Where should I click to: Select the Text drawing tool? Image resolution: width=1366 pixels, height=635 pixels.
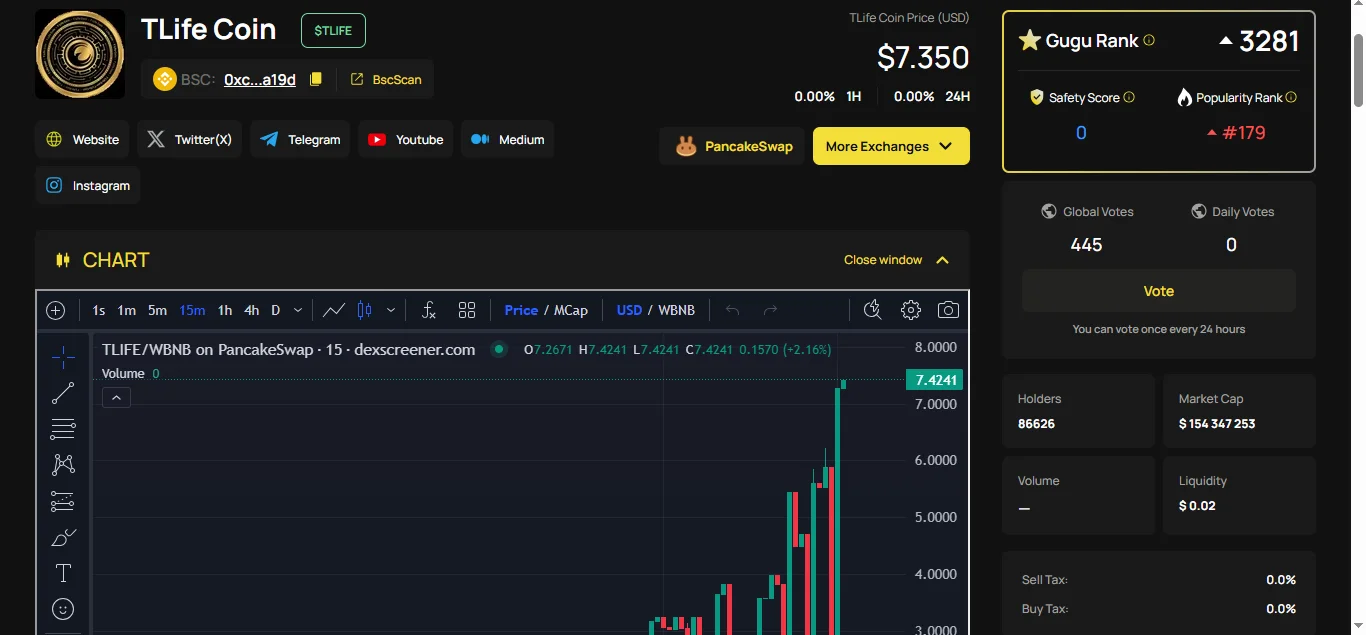pos(63,573)
